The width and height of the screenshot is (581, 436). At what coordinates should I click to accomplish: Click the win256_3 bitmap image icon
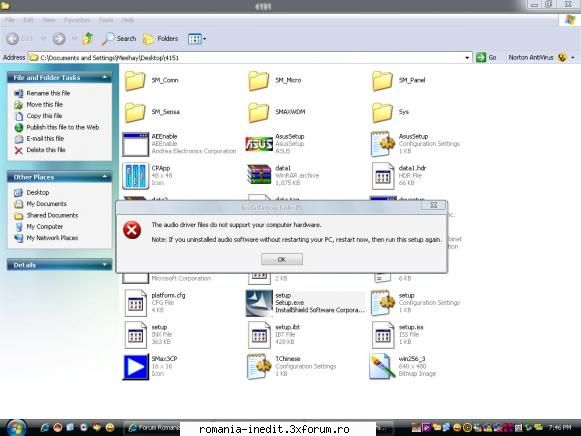pos(382,366)
